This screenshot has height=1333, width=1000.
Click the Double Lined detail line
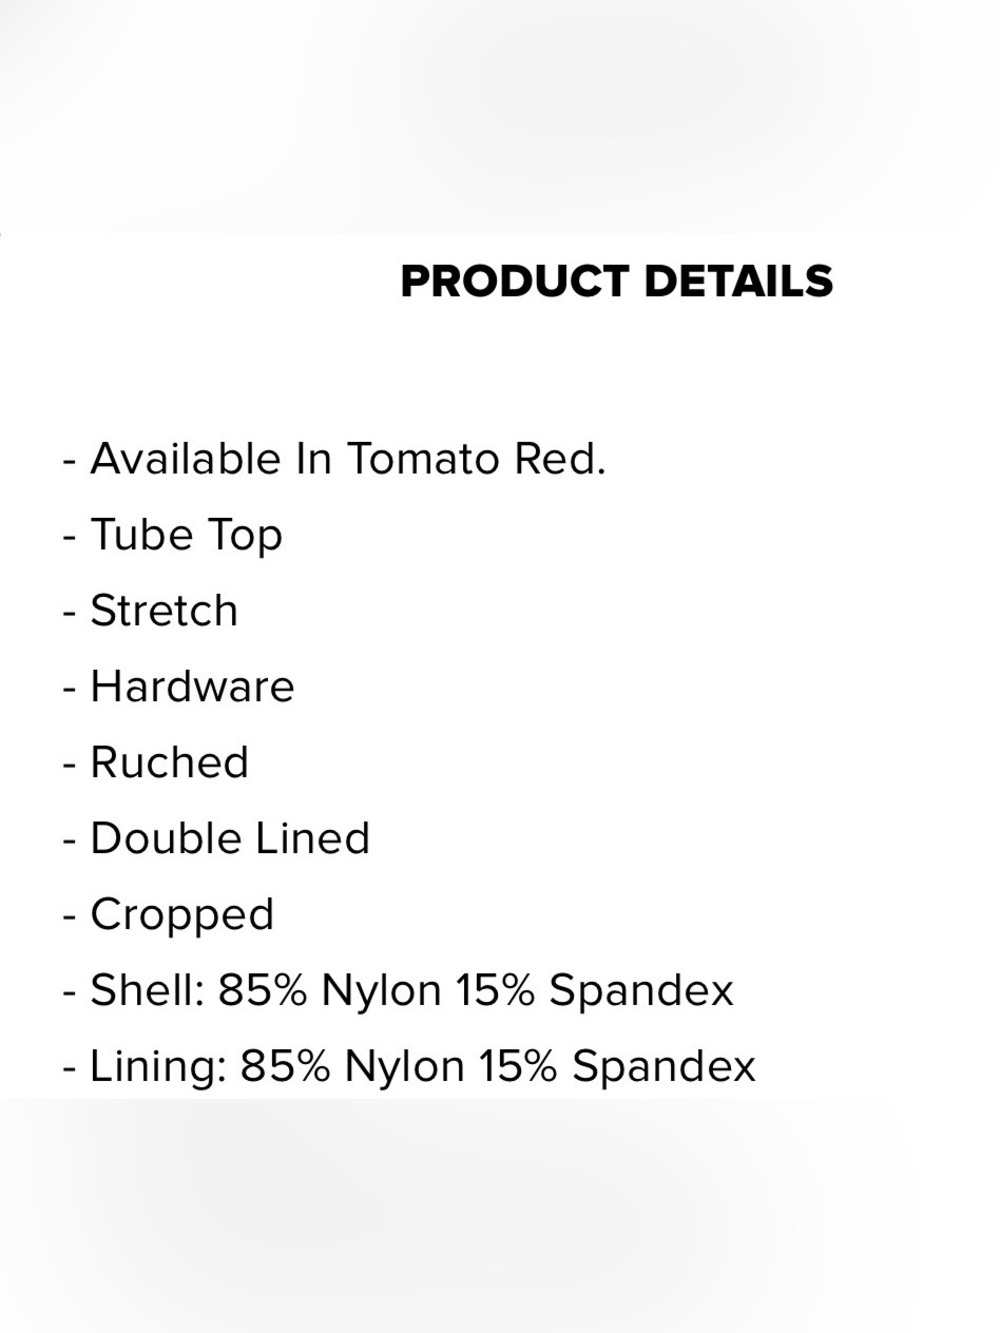coord(216,838)
